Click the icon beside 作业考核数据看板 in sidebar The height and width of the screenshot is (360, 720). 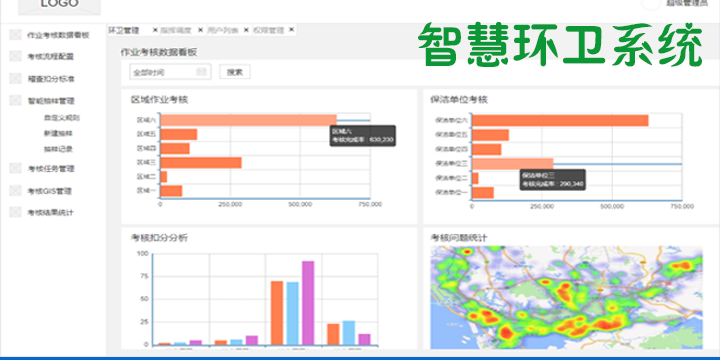15,35
